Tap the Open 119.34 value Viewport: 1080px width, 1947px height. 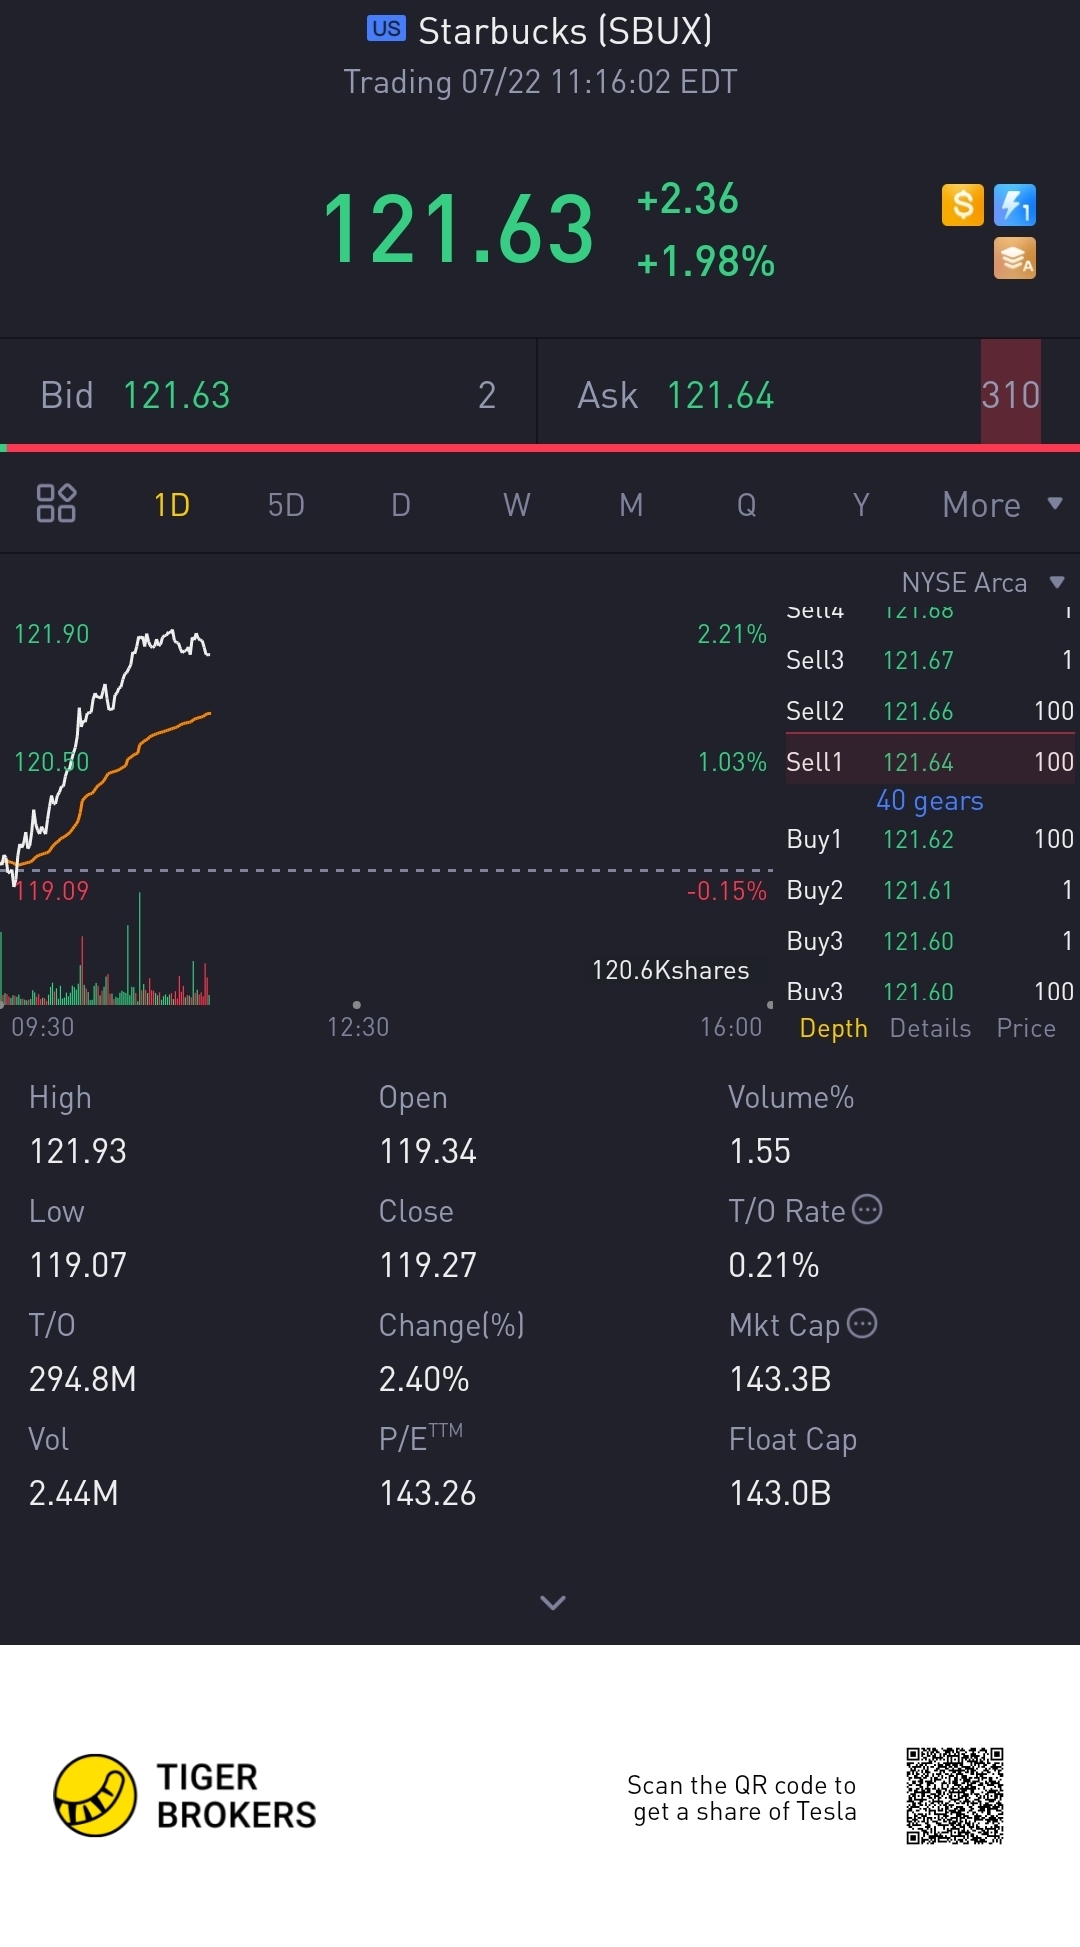pyautogui.click(x=428, y=1151)
